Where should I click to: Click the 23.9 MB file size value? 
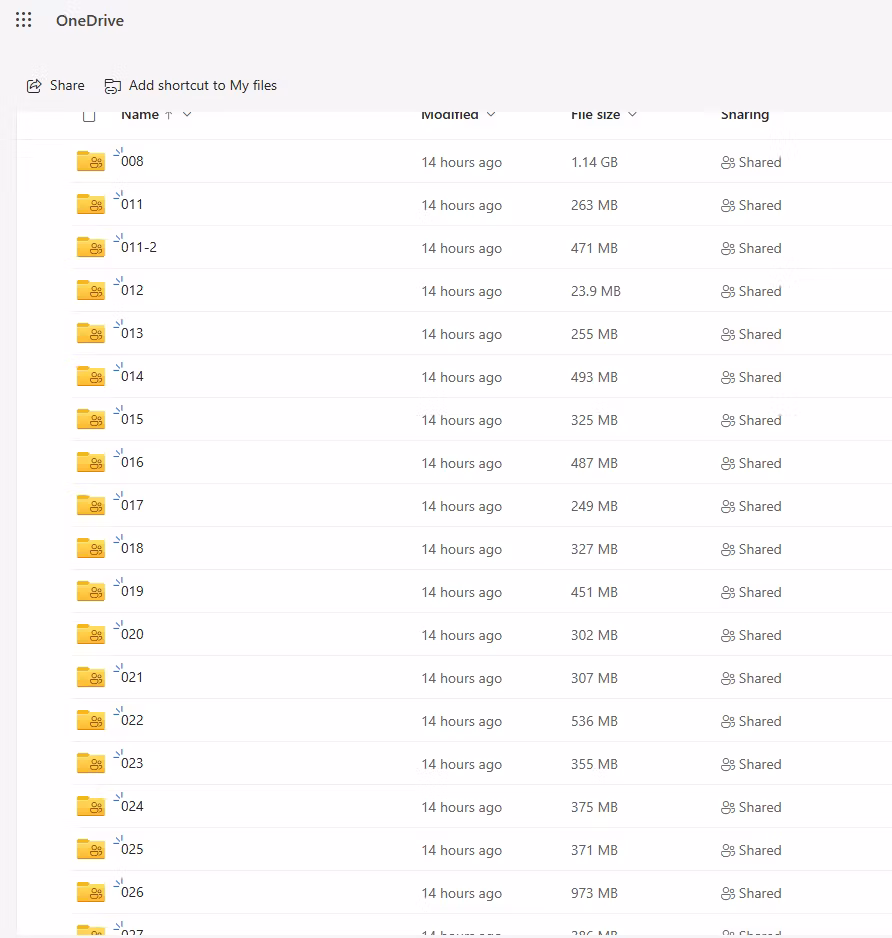click(x=596, y=292)
